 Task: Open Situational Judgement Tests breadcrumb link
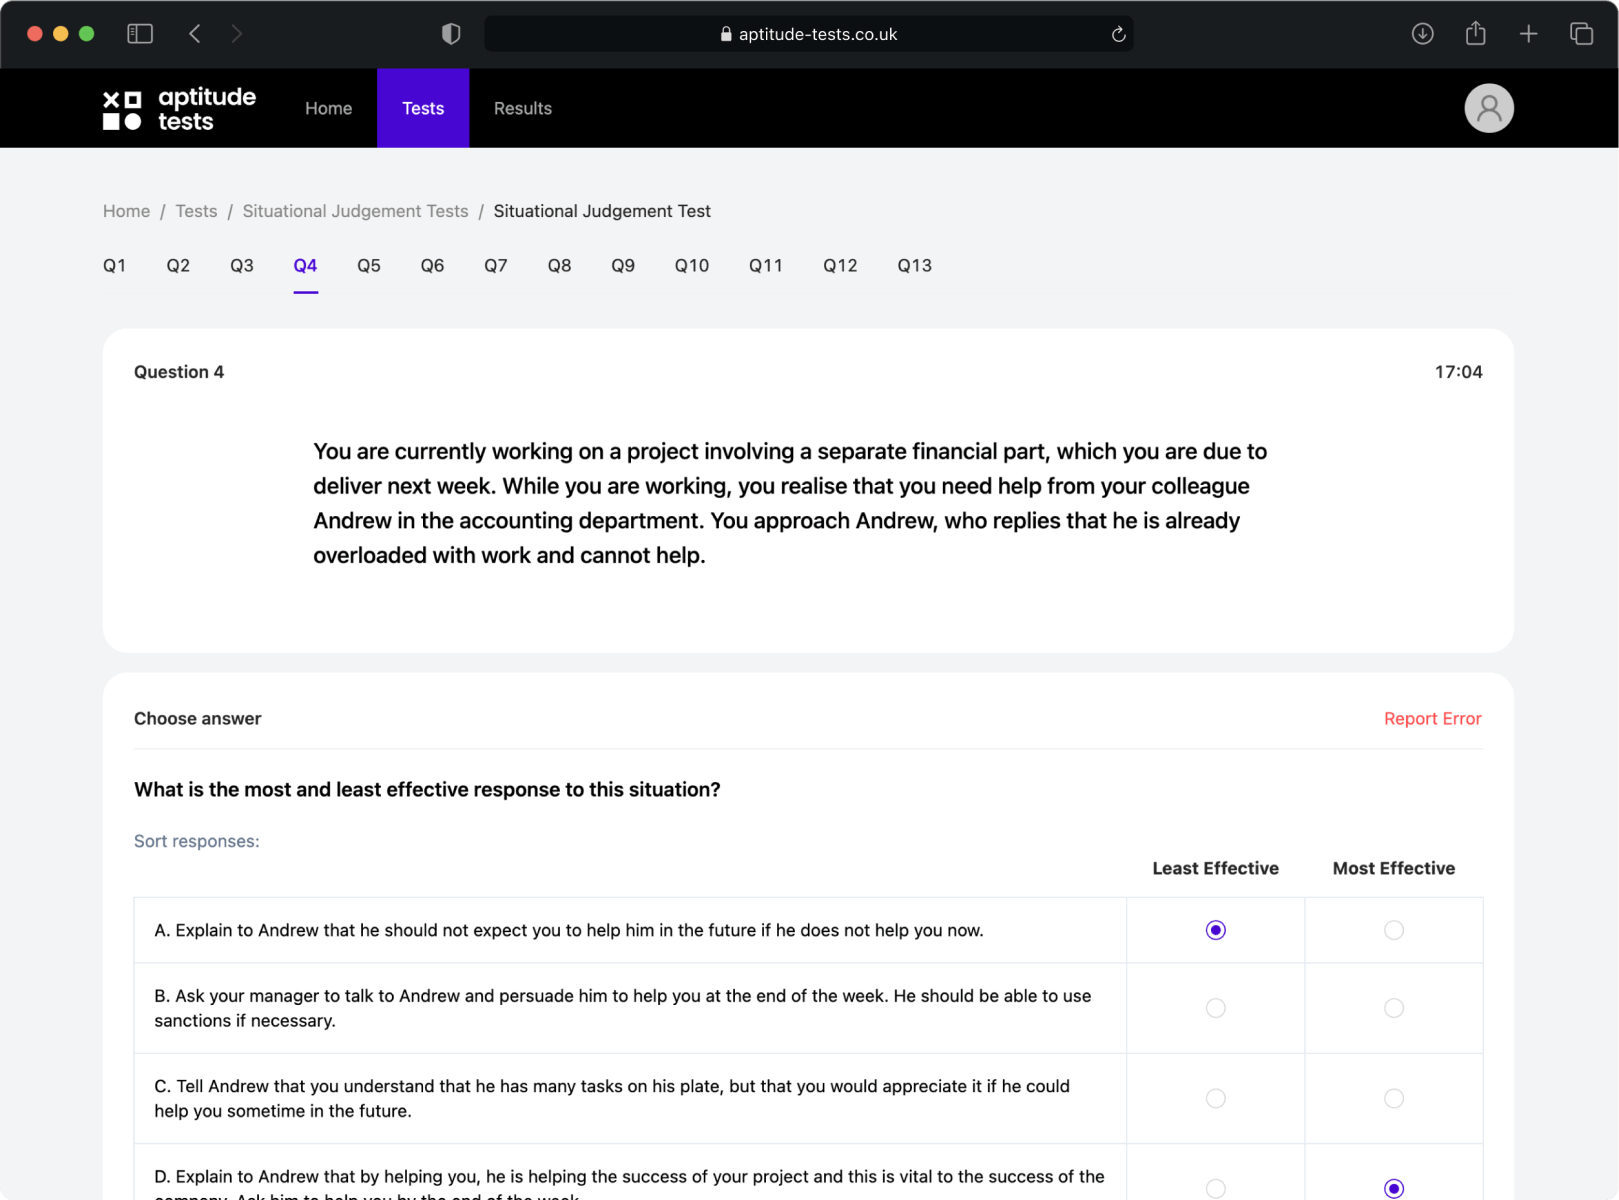coord(355,211)
